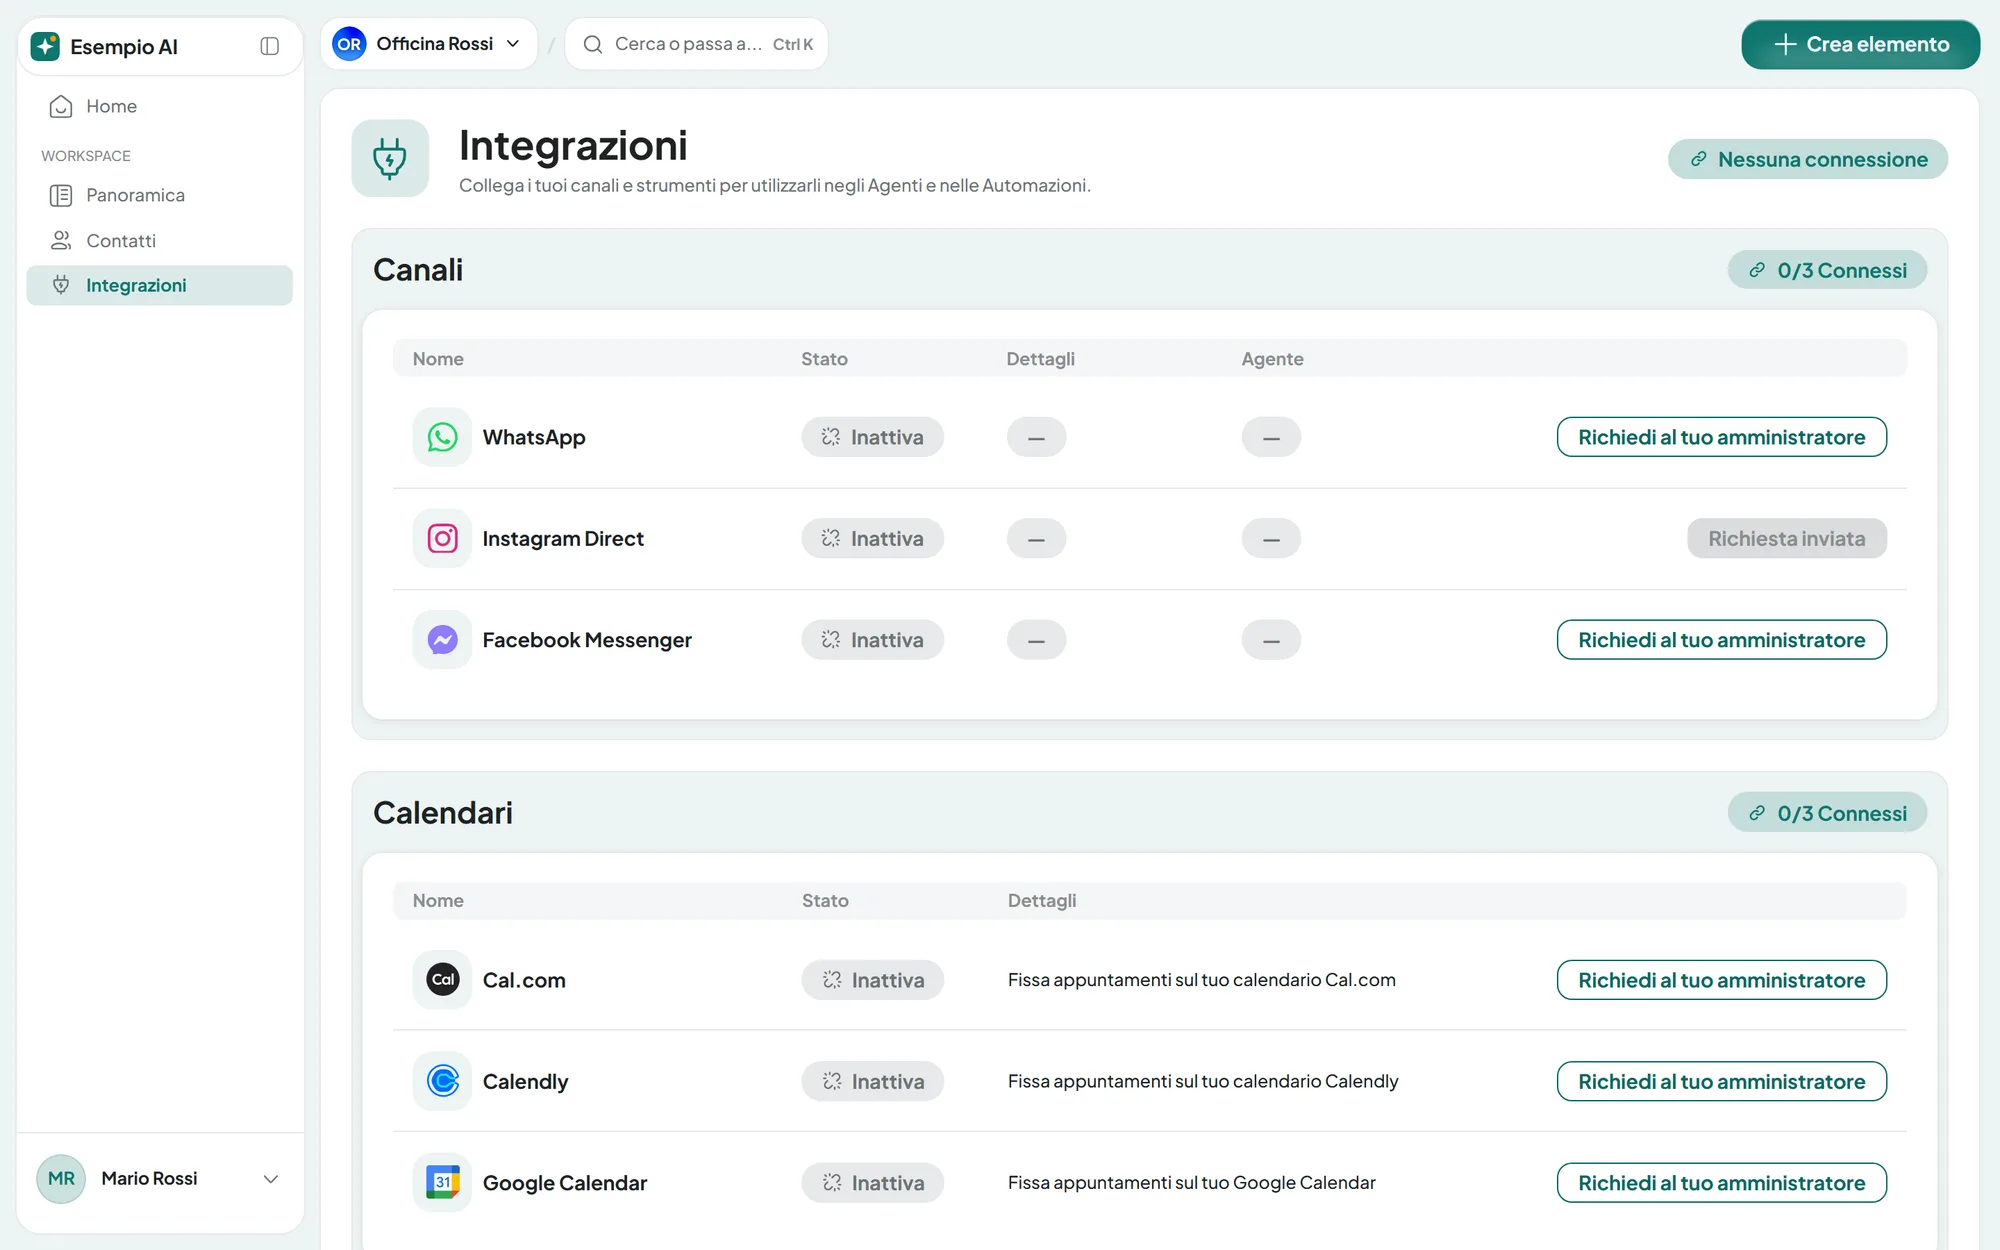Click Facebook Messenger Inattiva status pill
The height and width of the screenshot is (1250, 2000).
[872, 640]
